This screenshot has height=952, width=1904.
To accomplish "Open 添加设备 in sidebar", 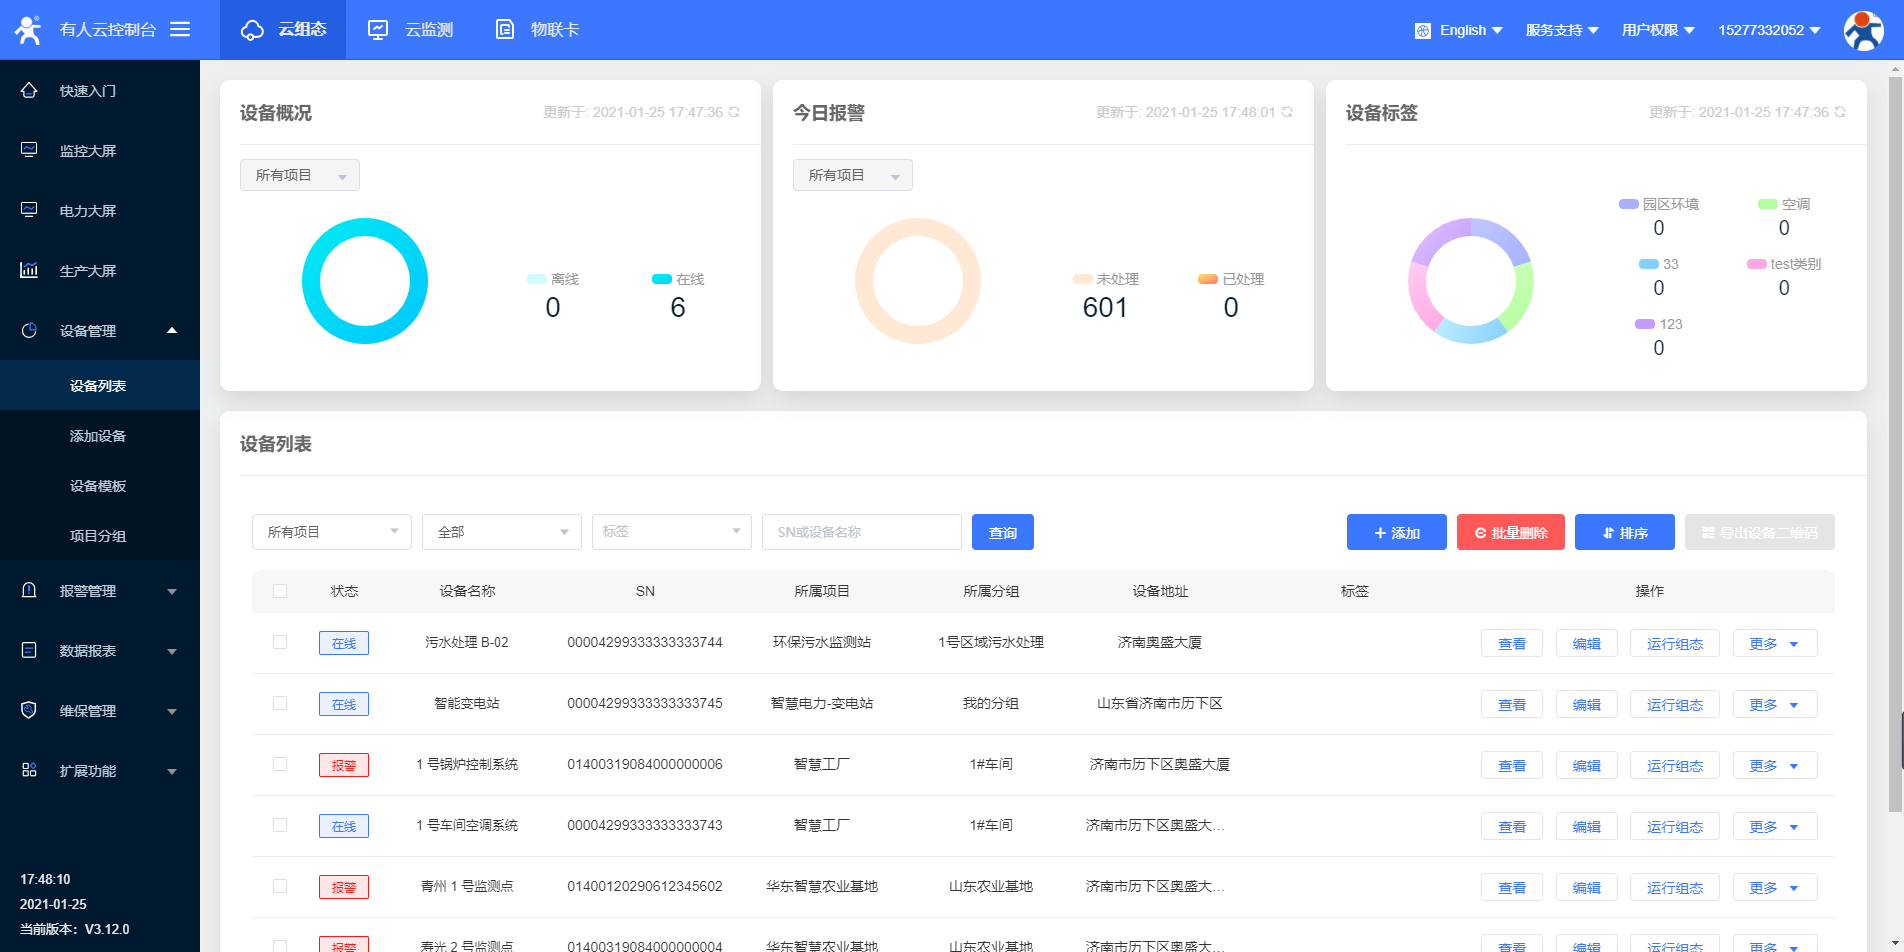I will [98, 436].
